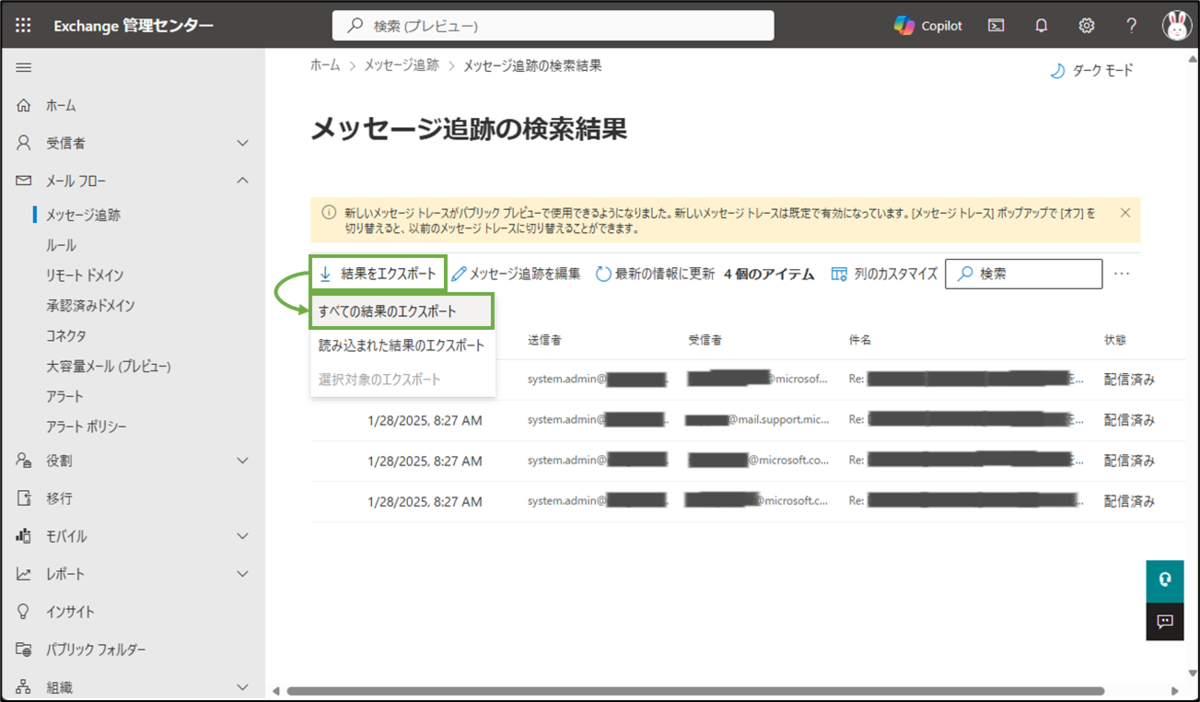Open the help question mark

[x=1132, y=26]
